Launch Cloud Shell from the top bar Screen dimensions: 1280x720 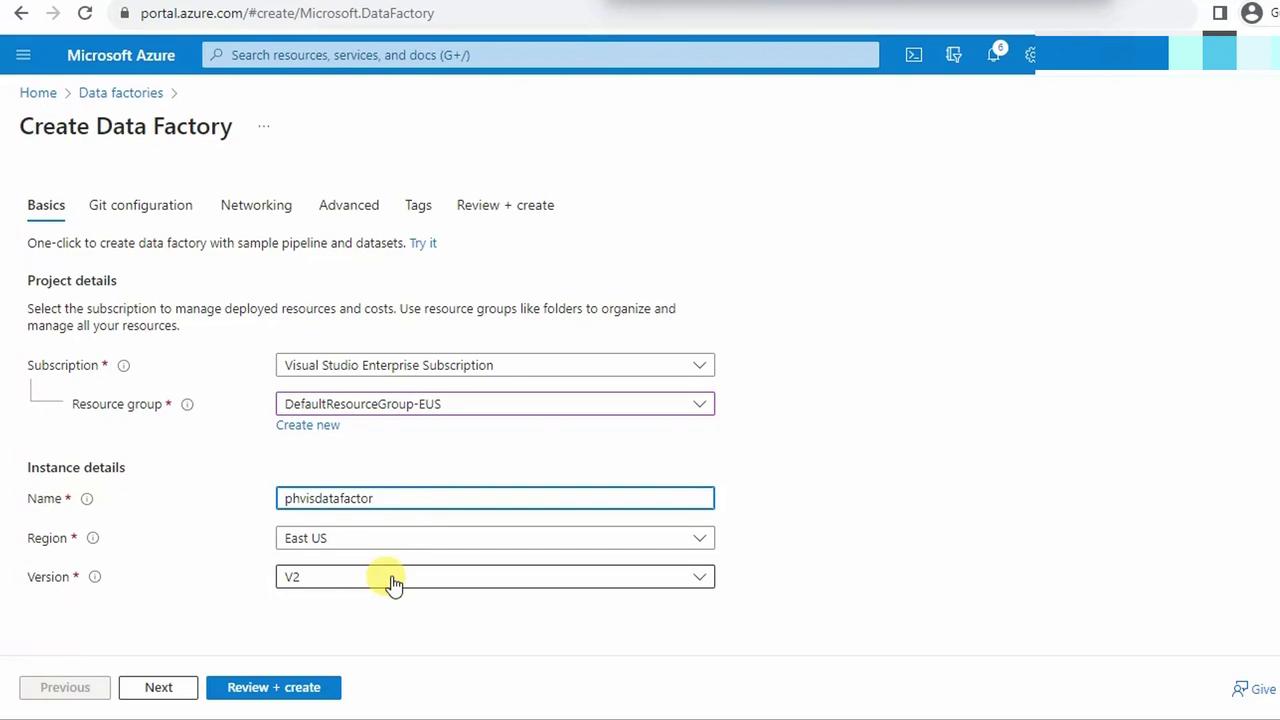(914, 55)
